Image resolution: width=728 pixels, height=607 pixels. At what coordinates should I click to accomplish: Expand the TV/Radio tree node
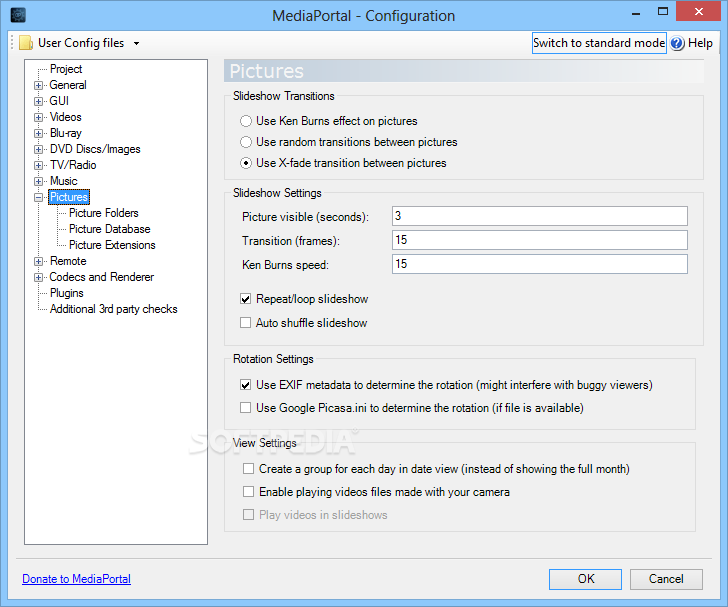click(39, 165)
